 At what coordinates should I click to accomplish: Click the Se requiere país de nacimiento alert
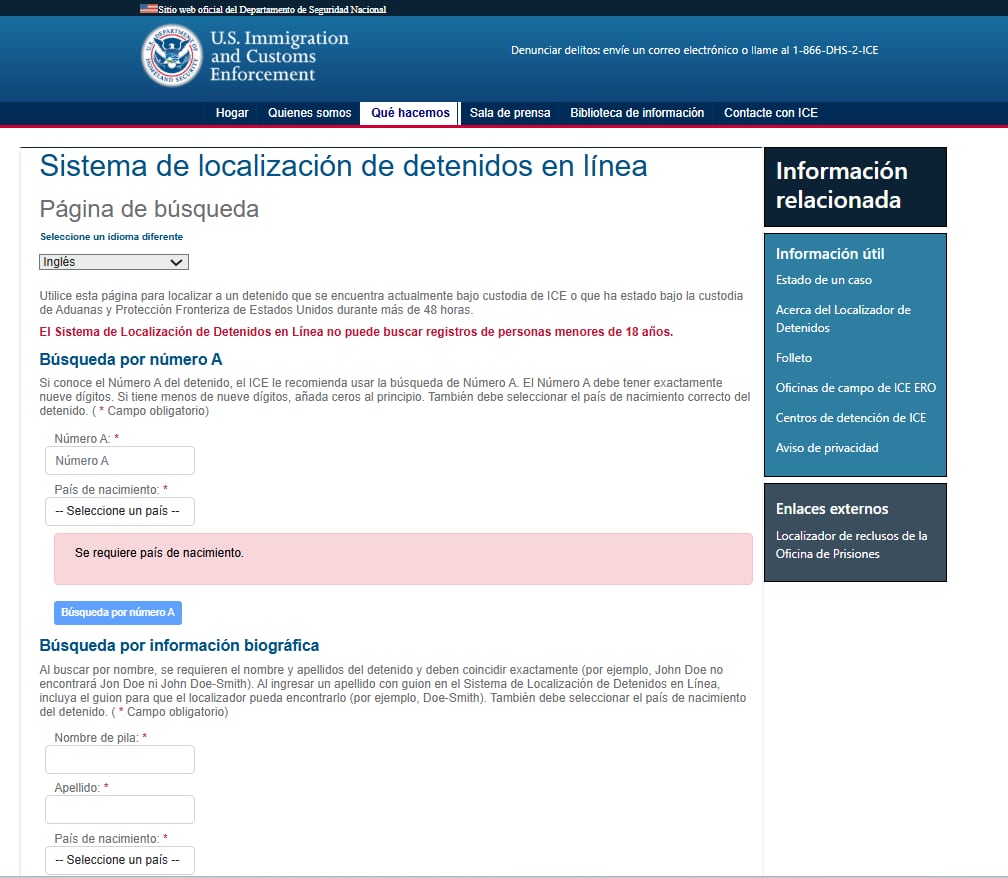[403, 559]
